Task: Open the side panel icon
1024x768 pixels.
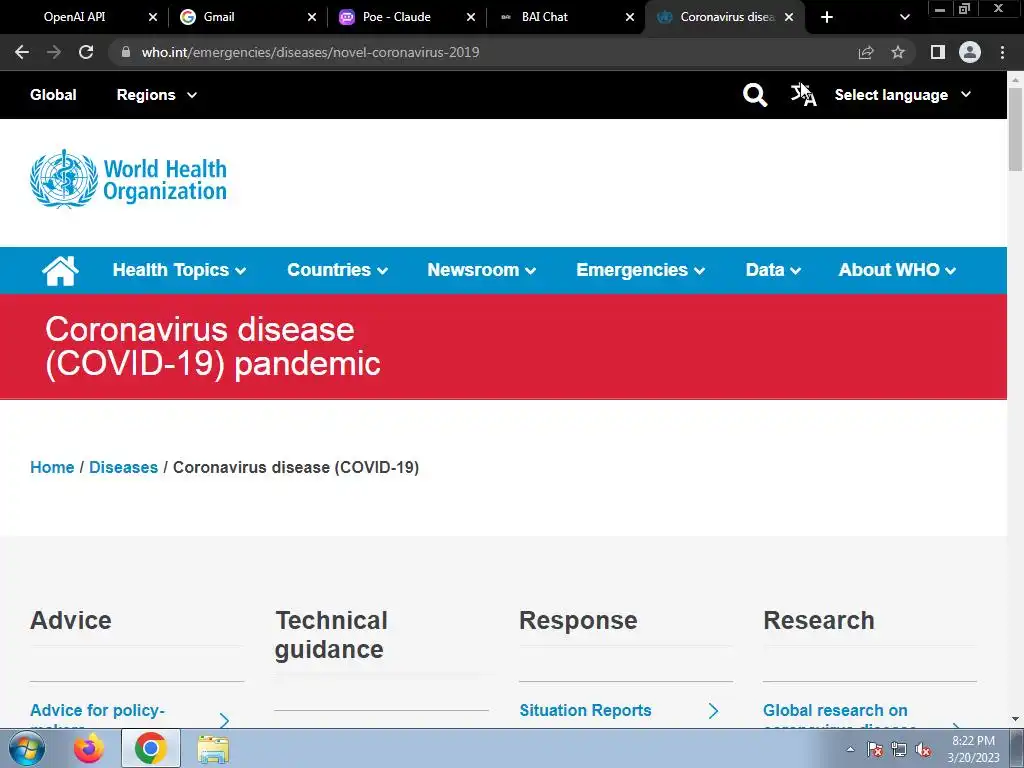Action: coord(938,52)
